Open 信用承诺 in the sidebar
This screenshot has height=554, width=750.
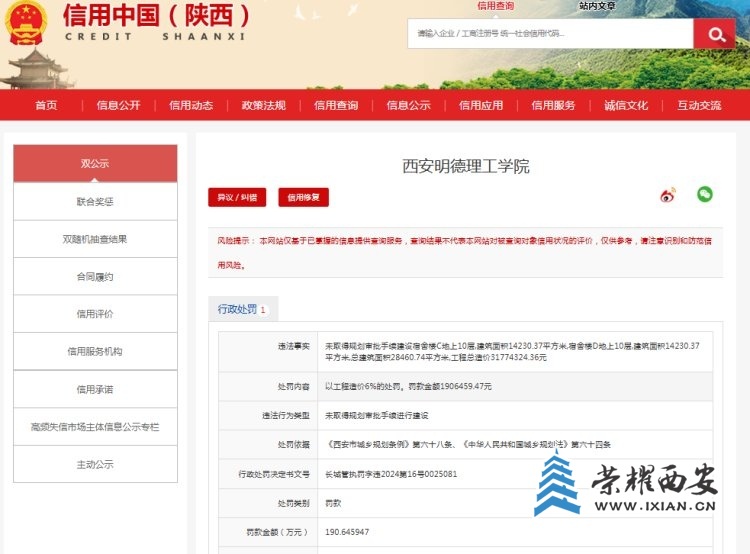[x=95, y=389]
